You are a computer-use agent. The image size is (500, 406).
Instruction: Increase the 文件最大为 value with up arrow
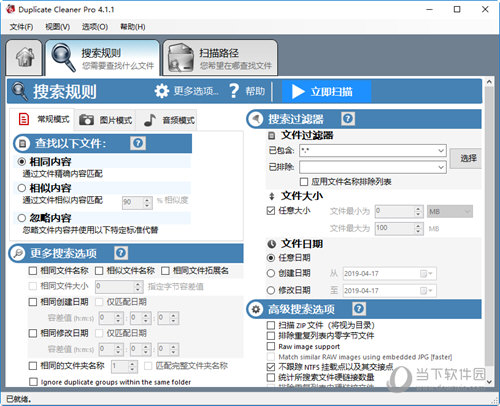[418, 226]
